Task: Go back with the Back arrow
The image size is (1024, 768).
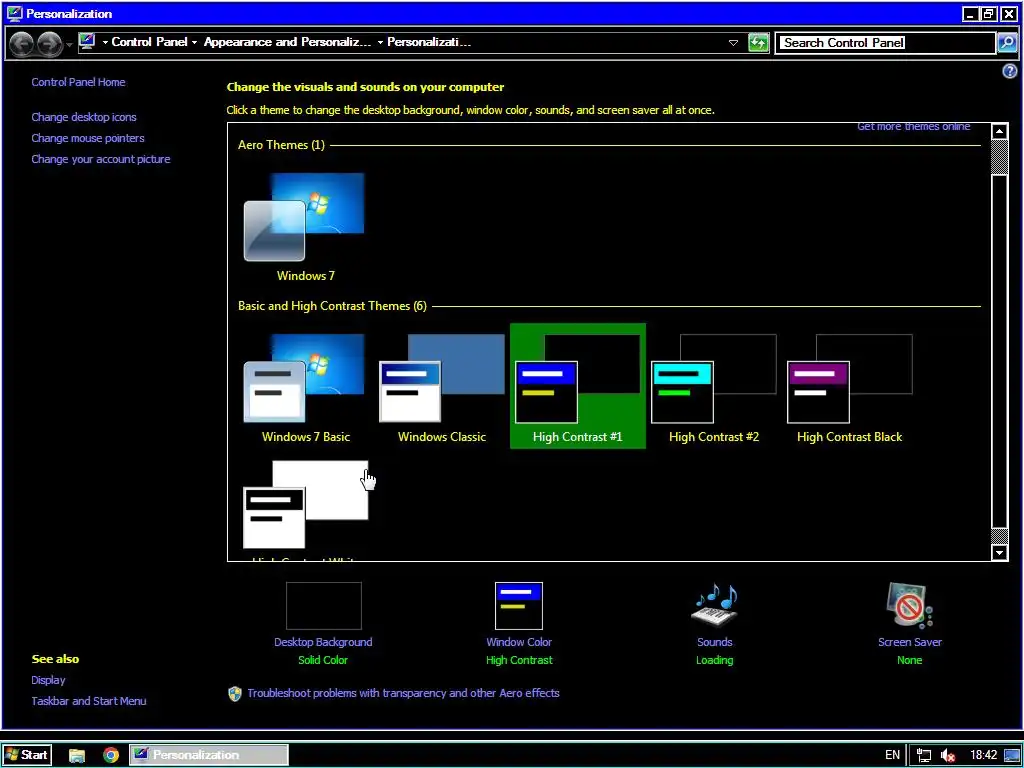Action: click(22, 43)
